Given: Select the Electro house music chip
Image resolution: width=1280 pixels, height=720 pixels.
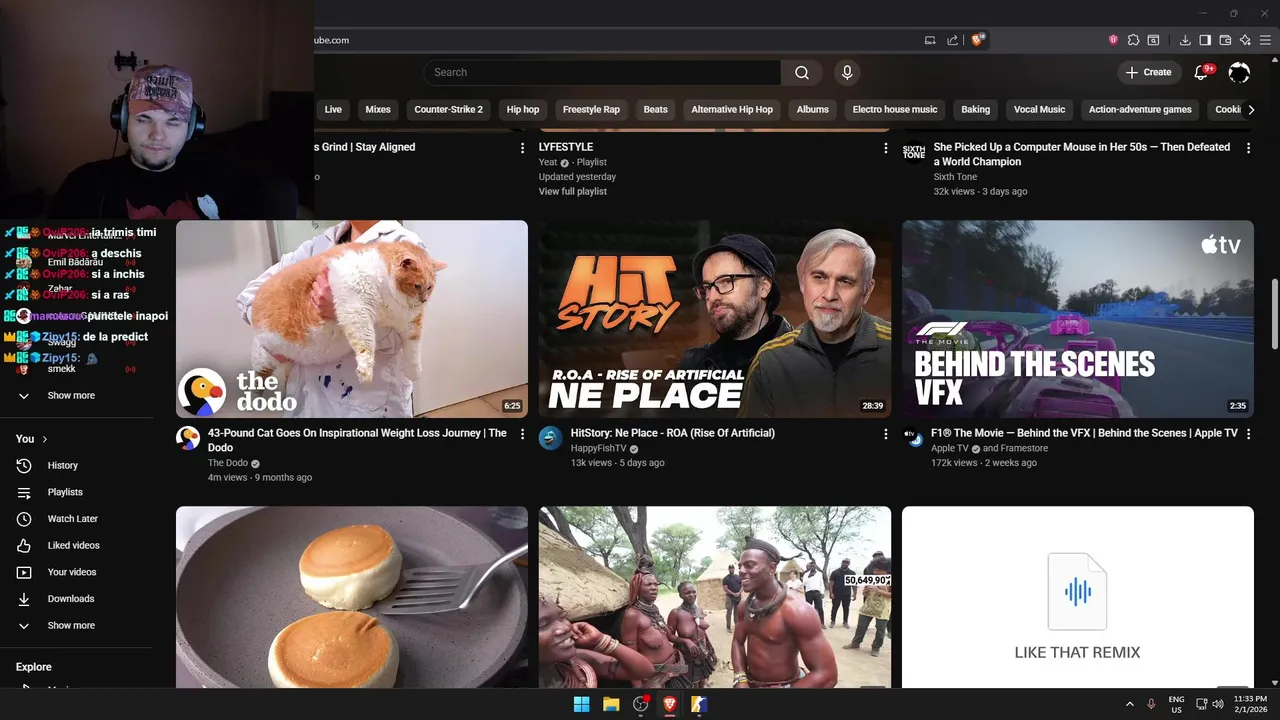Looking at the screenshot, I should 895,110.
